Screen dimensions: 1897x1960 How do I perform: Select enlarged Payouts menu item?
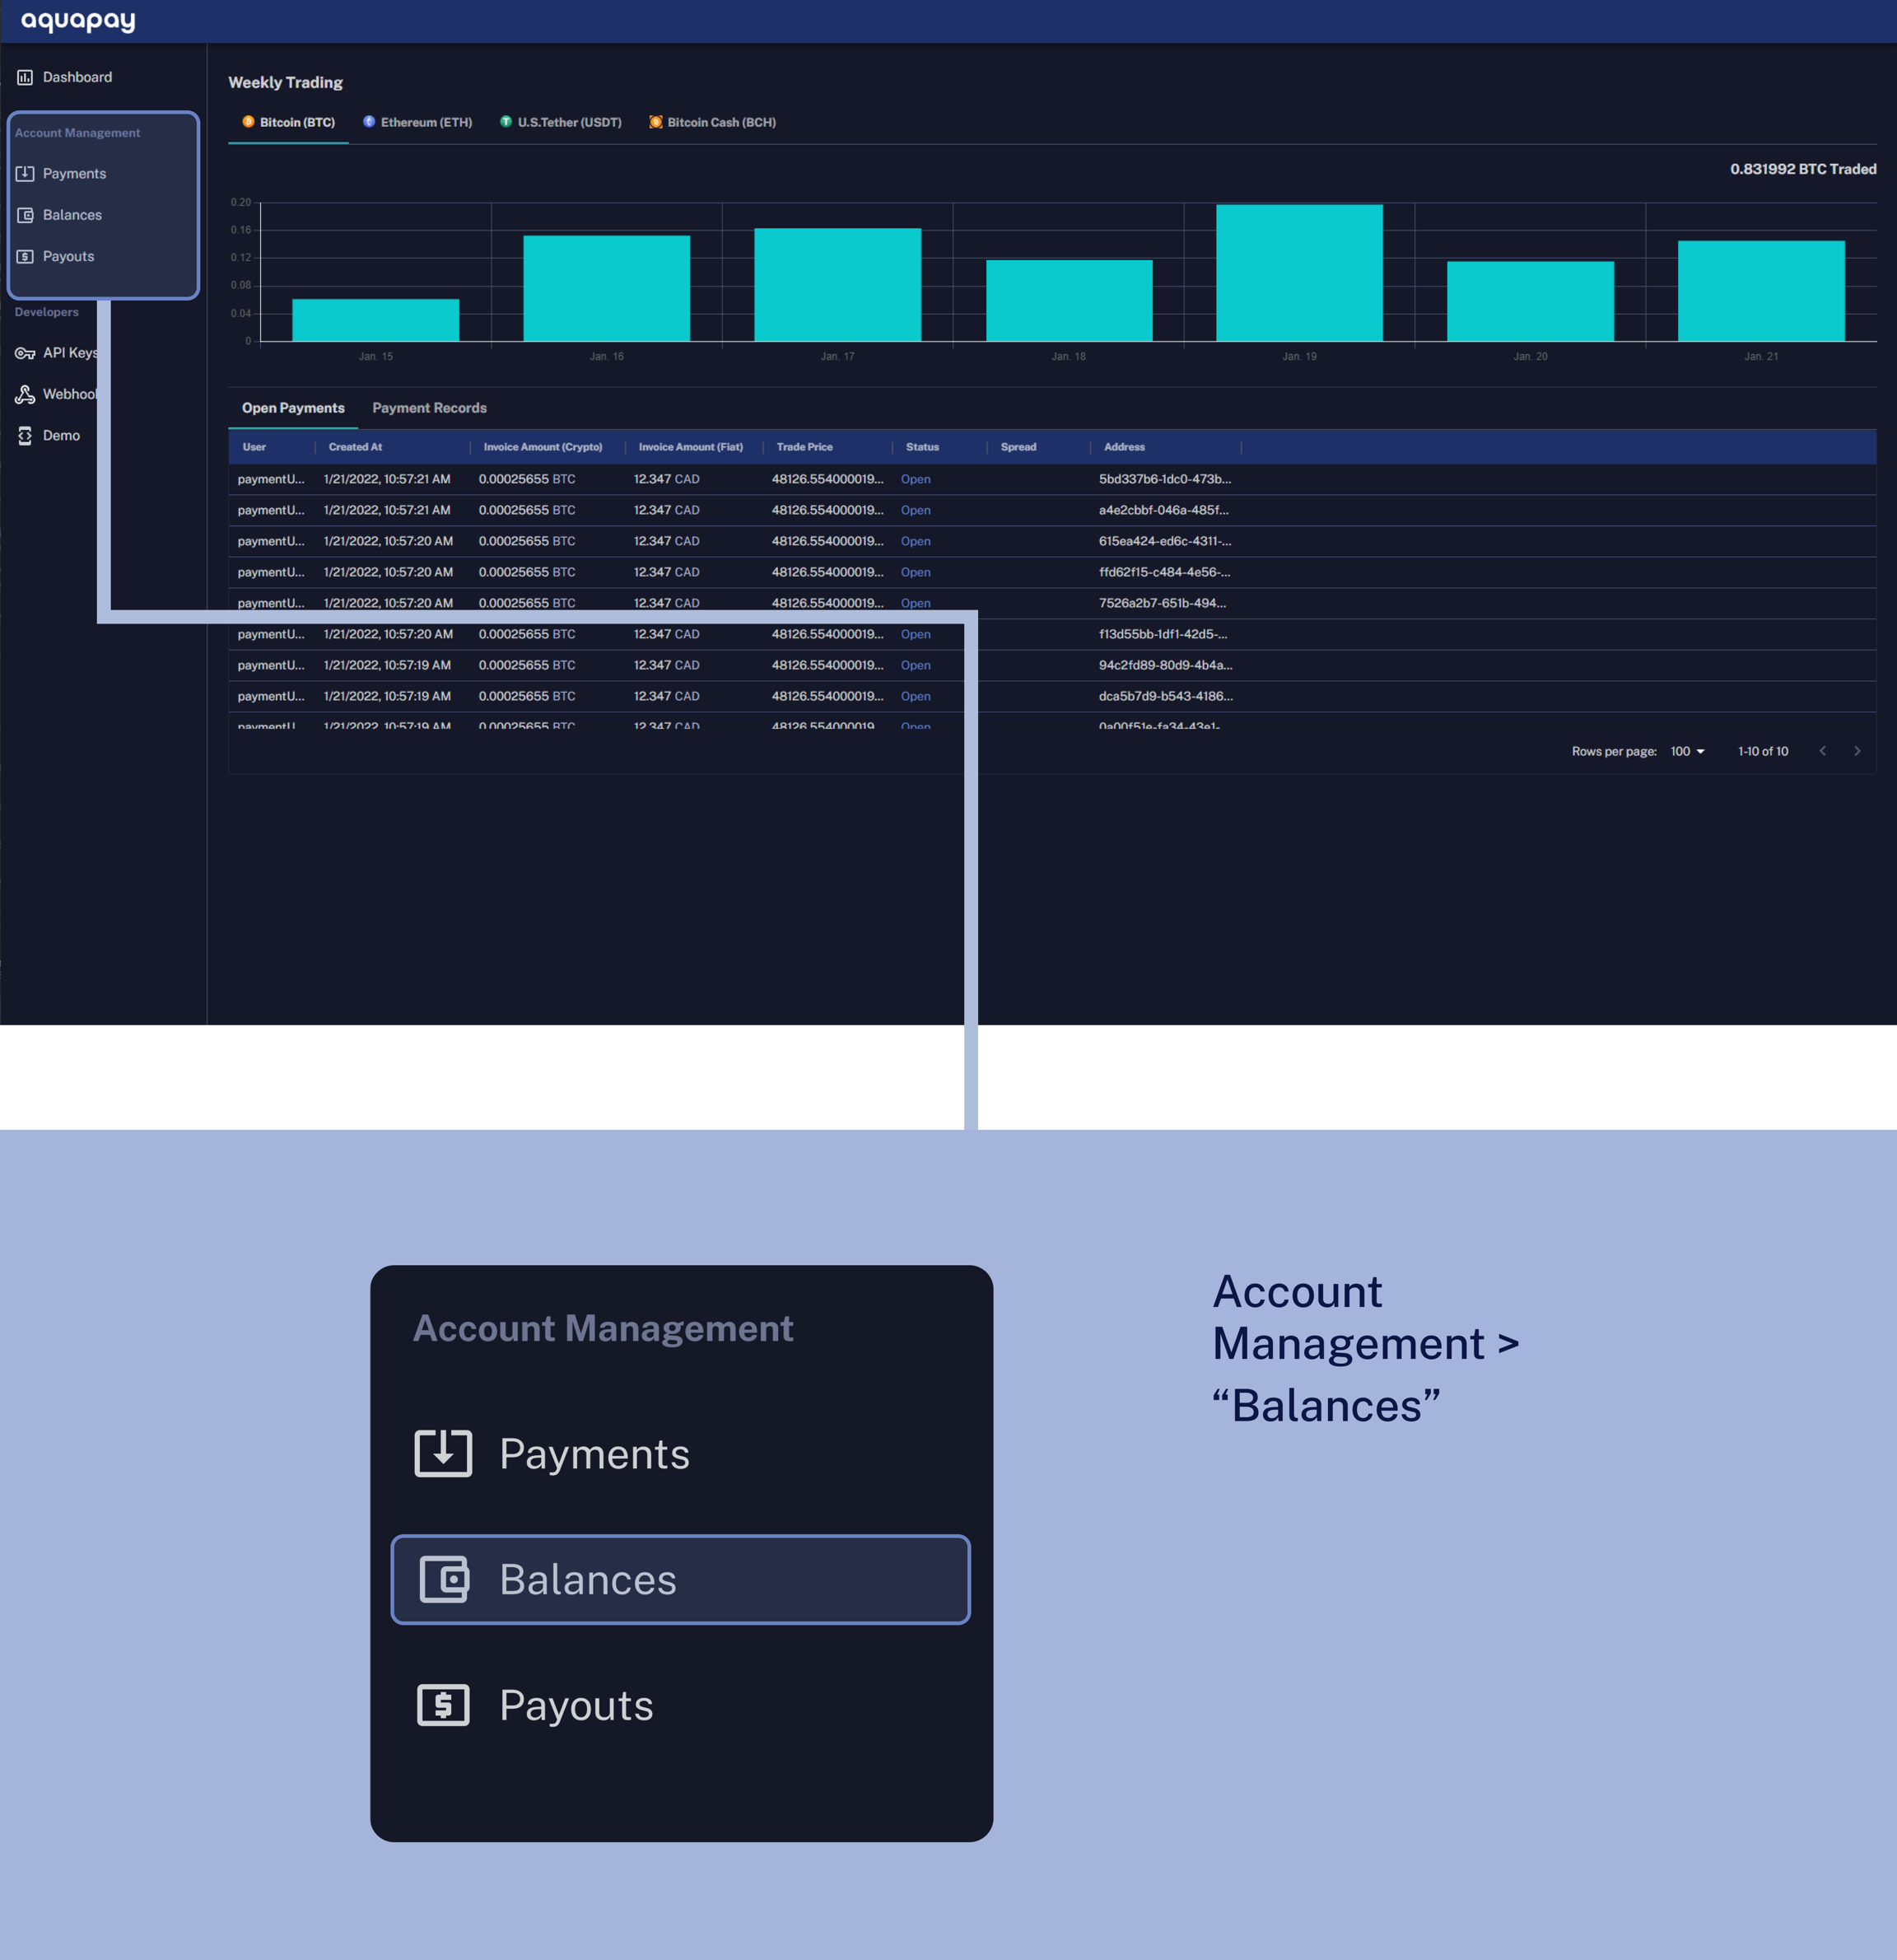576,1706
